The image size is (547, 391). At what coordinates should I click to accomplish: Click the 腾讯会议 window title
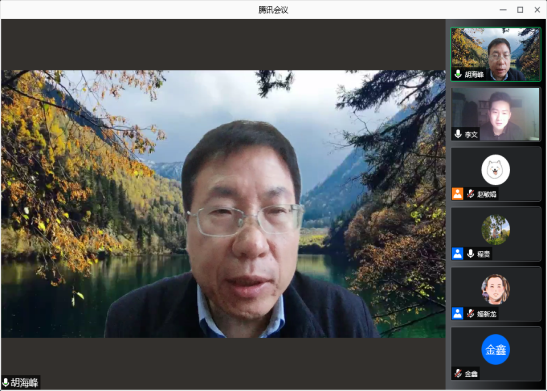[x=273, y=10]
